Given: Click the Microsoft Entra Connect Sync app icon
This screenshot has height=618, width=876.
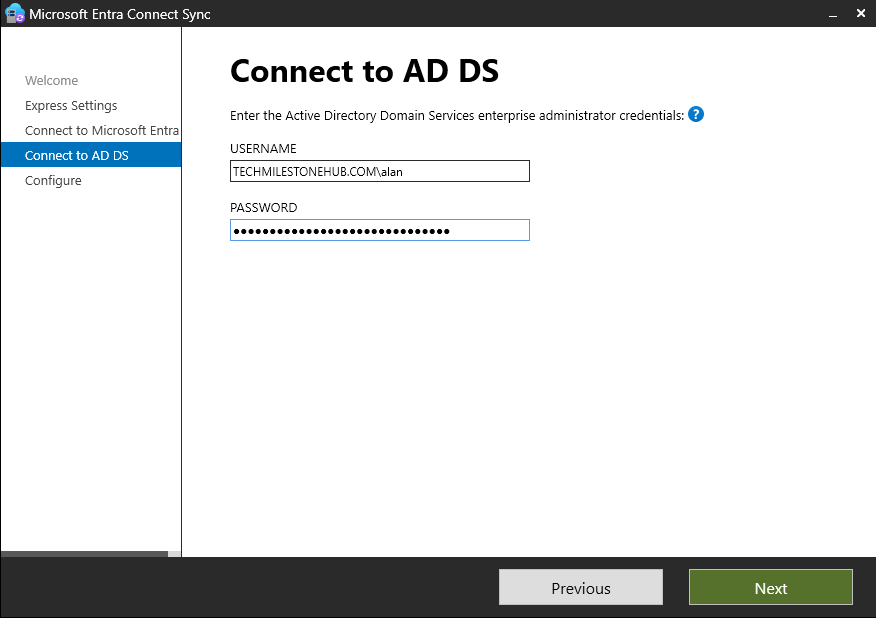Looking at the screenshot, I should click(15, 13).
